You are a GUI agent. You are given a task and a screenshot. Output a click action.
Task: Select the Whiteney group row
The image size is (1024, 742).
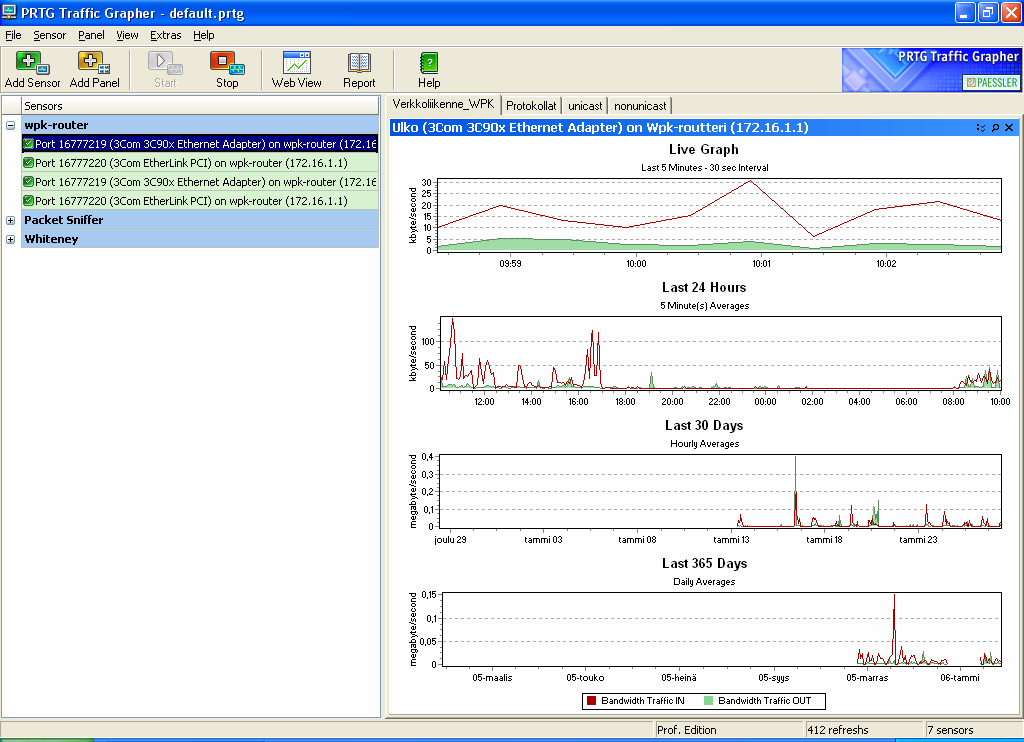point(200,239)
